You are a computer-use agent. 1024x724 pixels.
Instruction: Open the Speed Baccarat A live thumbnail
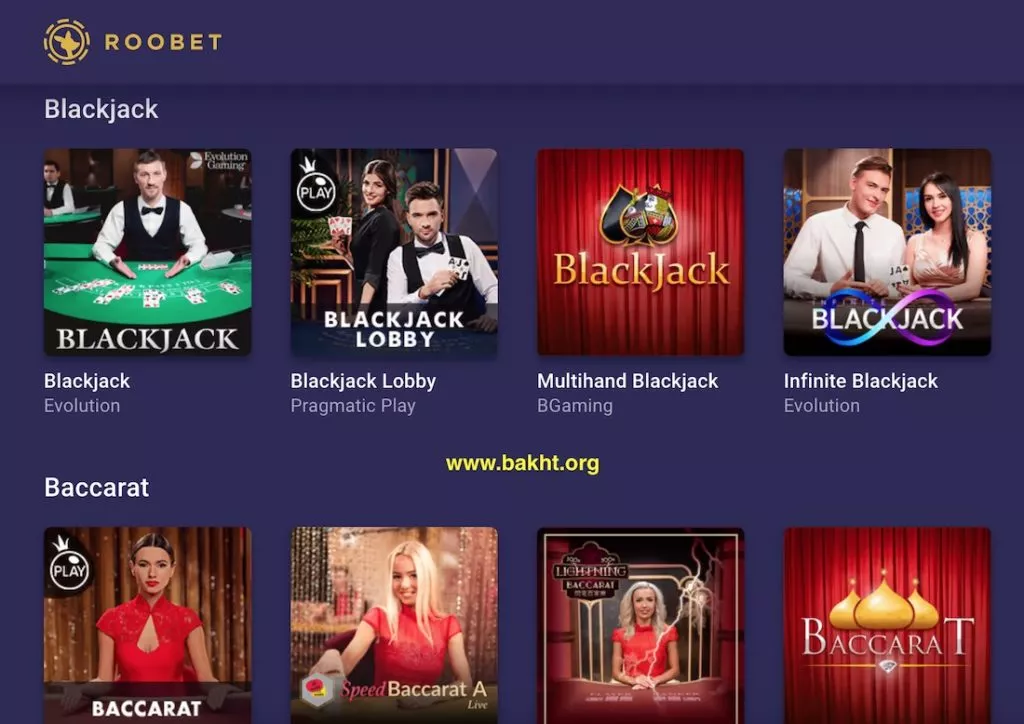pyautogui.click(x=394, y=625)
